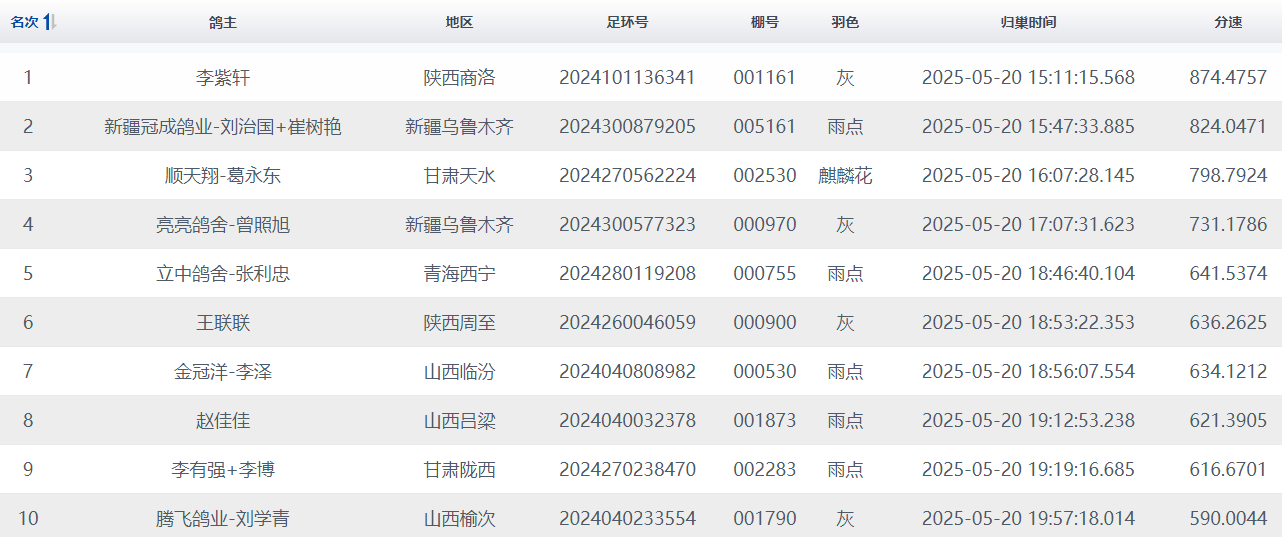Viewport: 1282px width, 537px height.
Task: Select speed value 616.6701
Action: tap(1228, 470)
